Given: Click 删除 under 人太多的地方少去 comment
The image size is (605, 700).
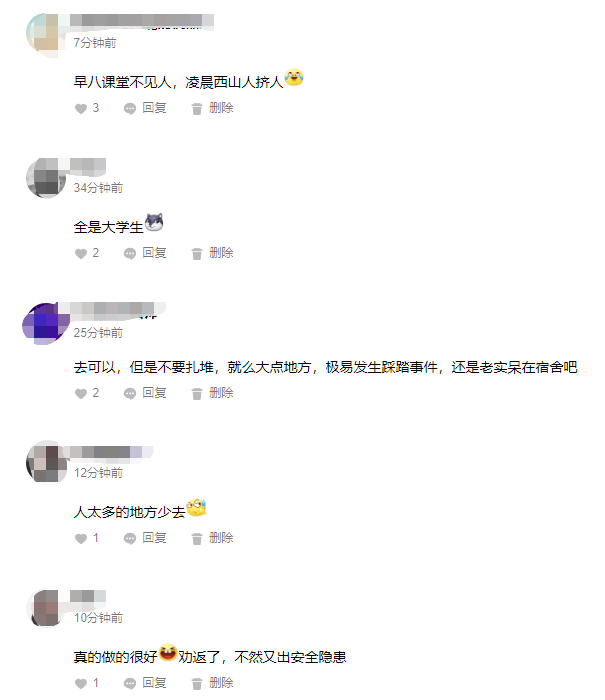Looking at the screenshot, I should (221, 538).
